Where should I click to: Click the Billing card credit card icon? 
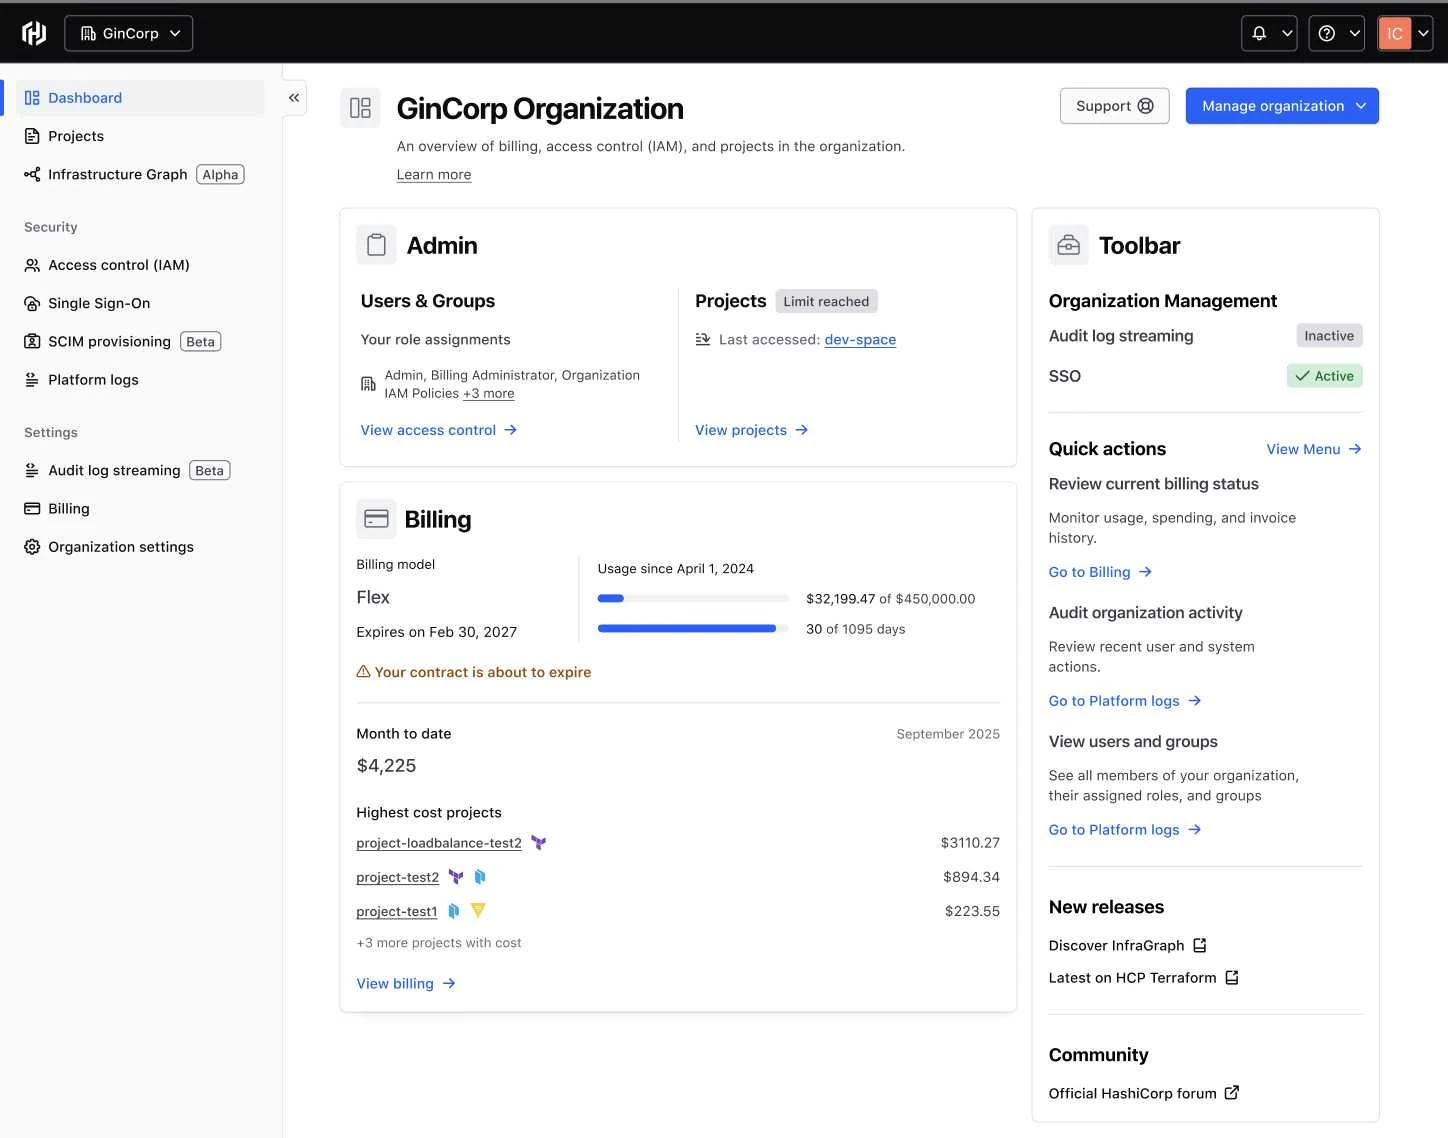click(376, 519)
